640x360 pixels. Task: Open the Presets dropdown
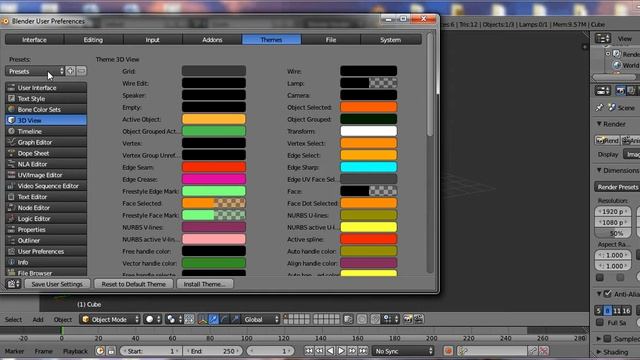point(35,71)
